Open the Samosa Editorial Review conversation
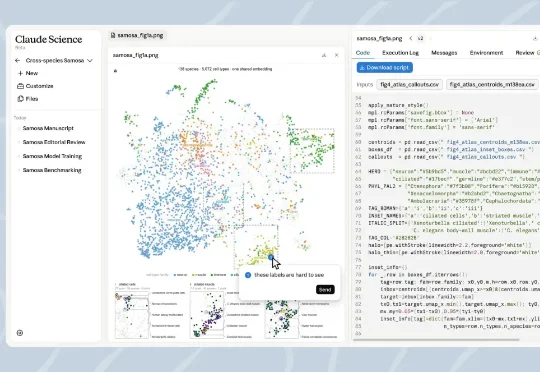 coord(54,142)
